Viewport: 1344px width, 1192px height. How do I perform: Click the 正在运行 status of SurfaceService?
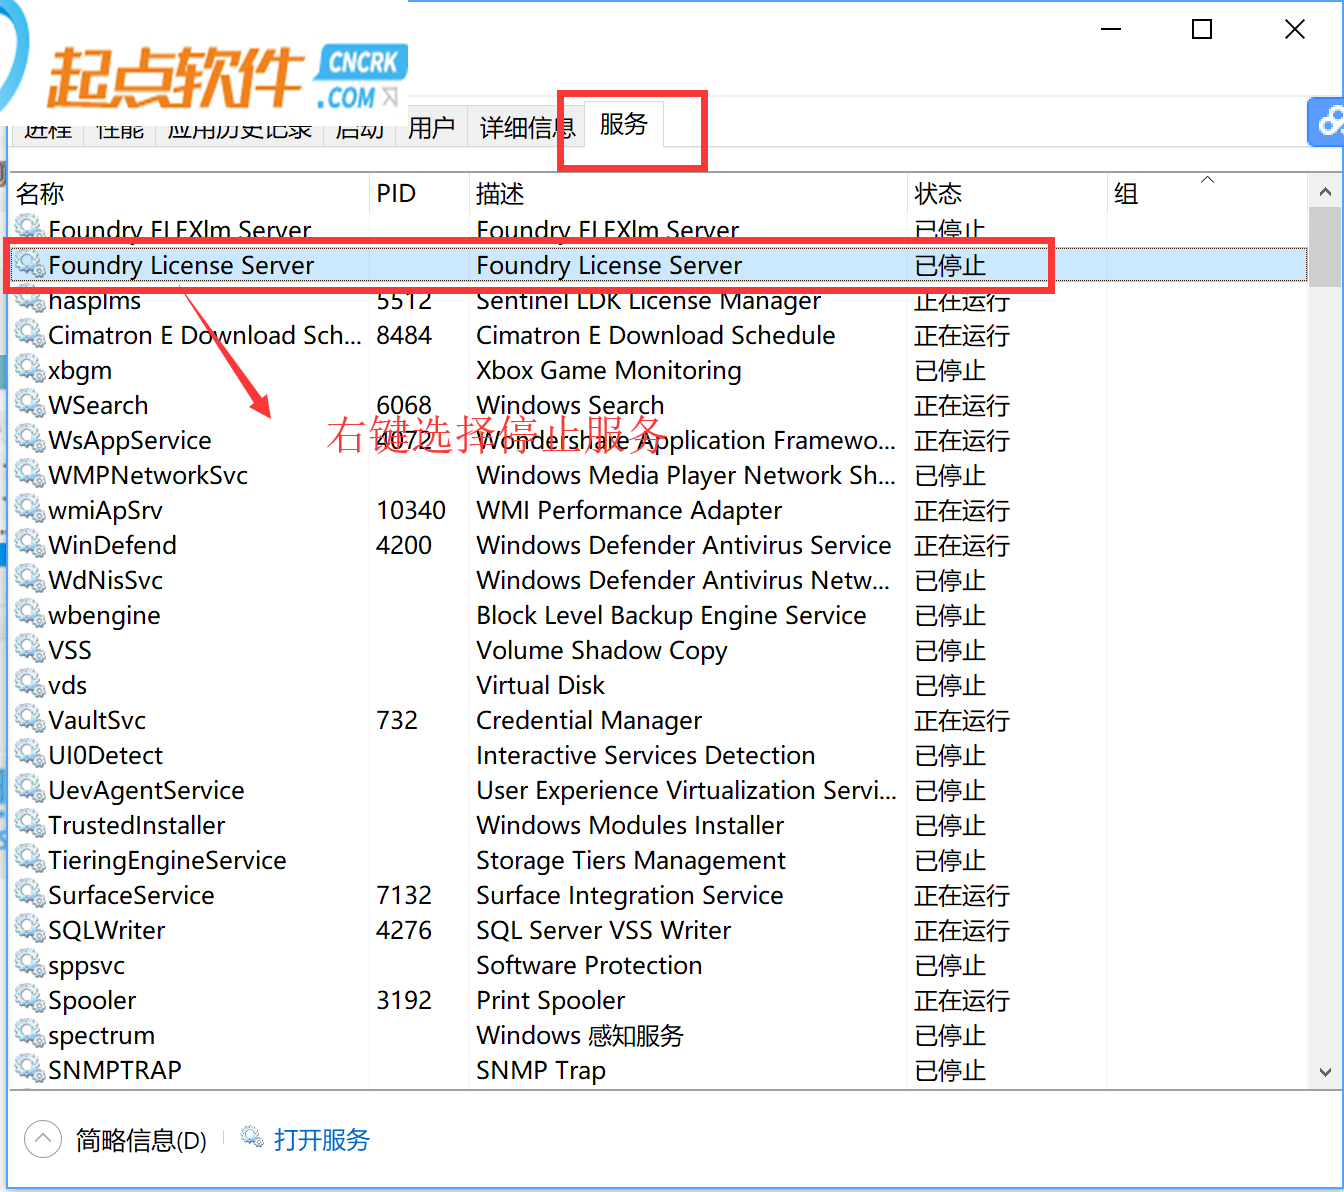pyautogui.click(x=962, y=895)
